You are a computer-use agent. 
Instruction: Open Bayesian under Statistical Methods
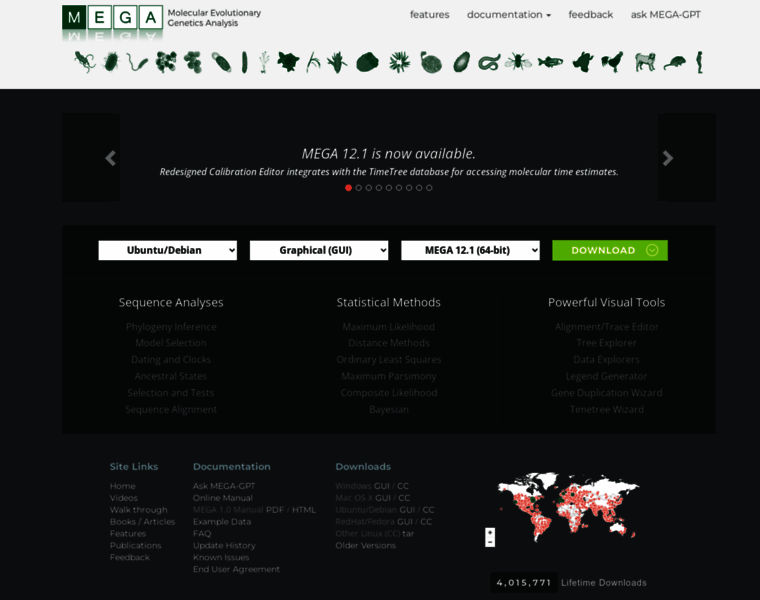point(389,410)
